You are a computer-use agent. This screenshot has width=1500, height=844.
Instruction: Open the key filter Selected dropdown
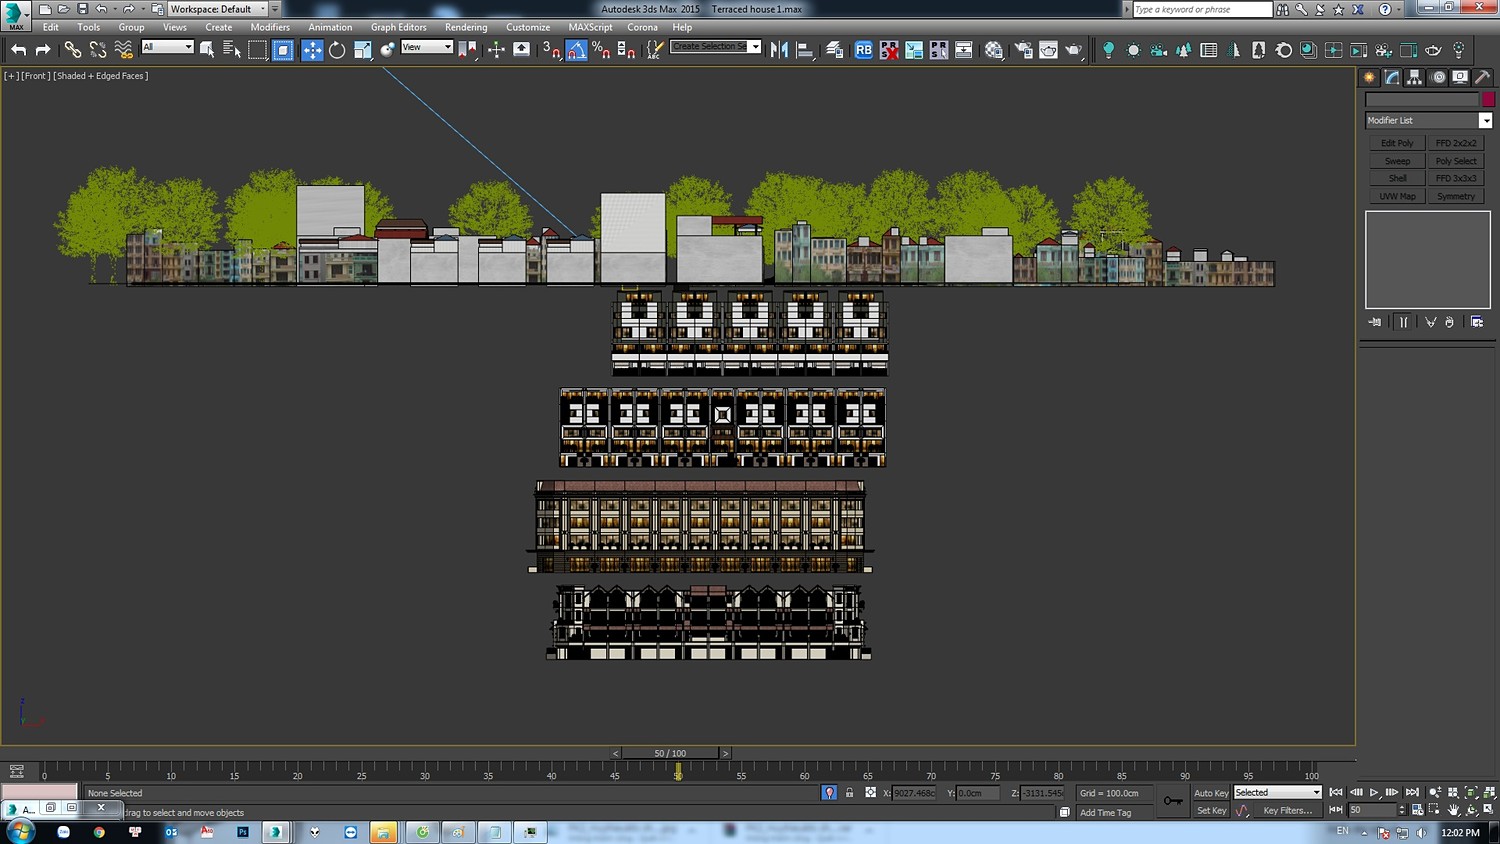pos(1278,793)
